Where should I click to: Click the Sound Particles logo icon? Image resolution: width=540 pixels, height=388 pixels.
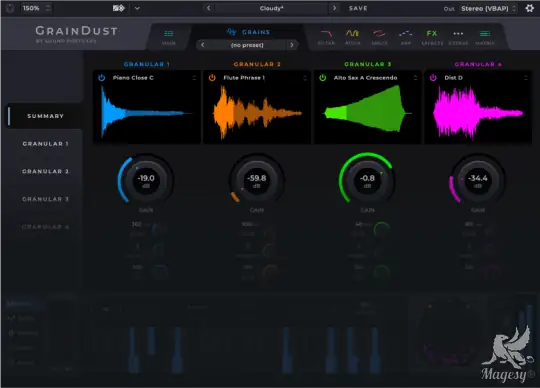(x=10, y=8)
